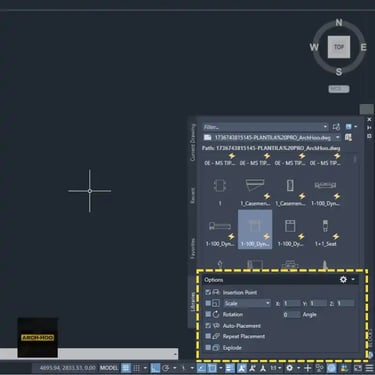Viewport: 375px width, 375px height.
Task: Close the Blocks palette
Action: click(x=369, y=119)
